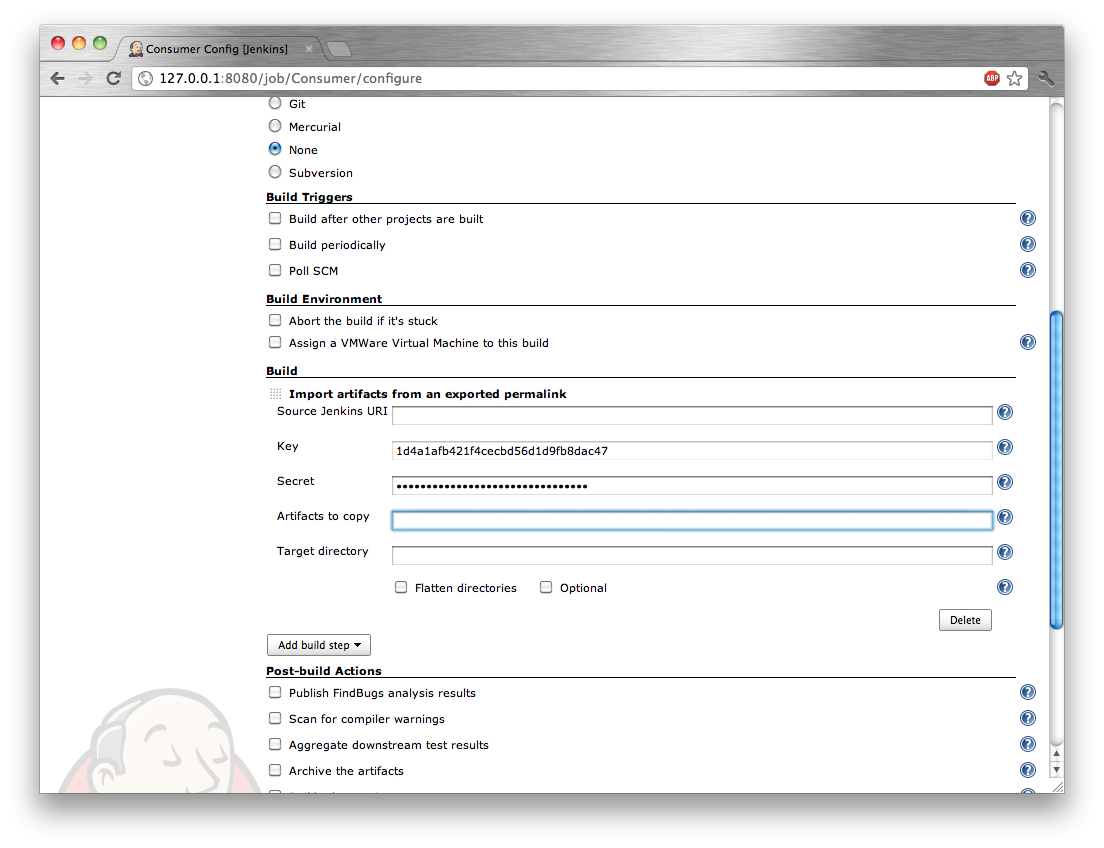Screen dimensions: 1104x848
Task: Click the blue vertical scrollbar thumb
Action: tap(1056, 470)
